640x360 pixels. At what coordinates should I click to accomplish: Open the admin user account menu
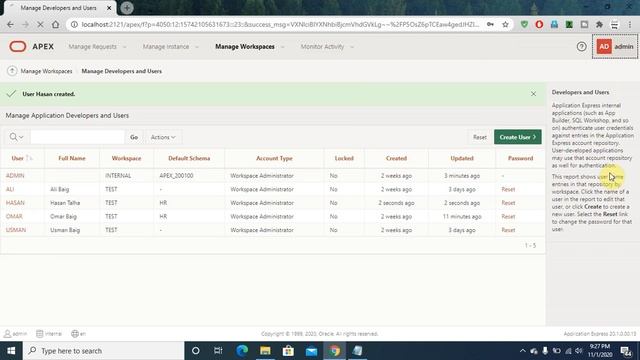click(x=615, y=47)
